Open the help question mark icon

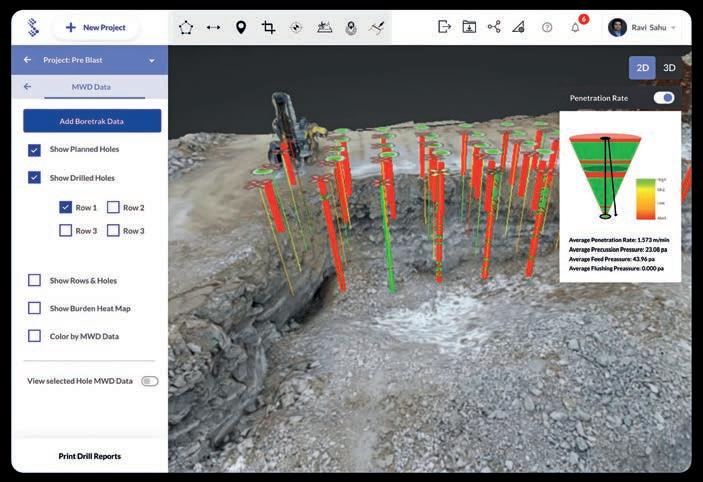tap(547, 27)
